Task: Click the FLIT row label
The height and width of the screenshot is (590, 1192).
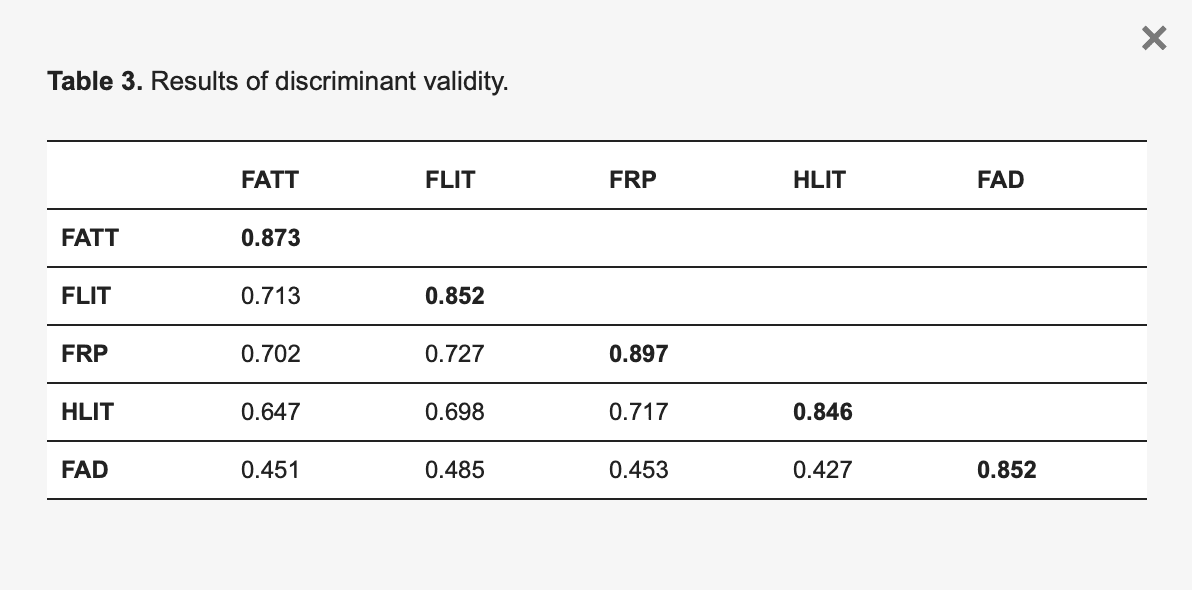Action: pyautogui.click(x=85, y=296)
